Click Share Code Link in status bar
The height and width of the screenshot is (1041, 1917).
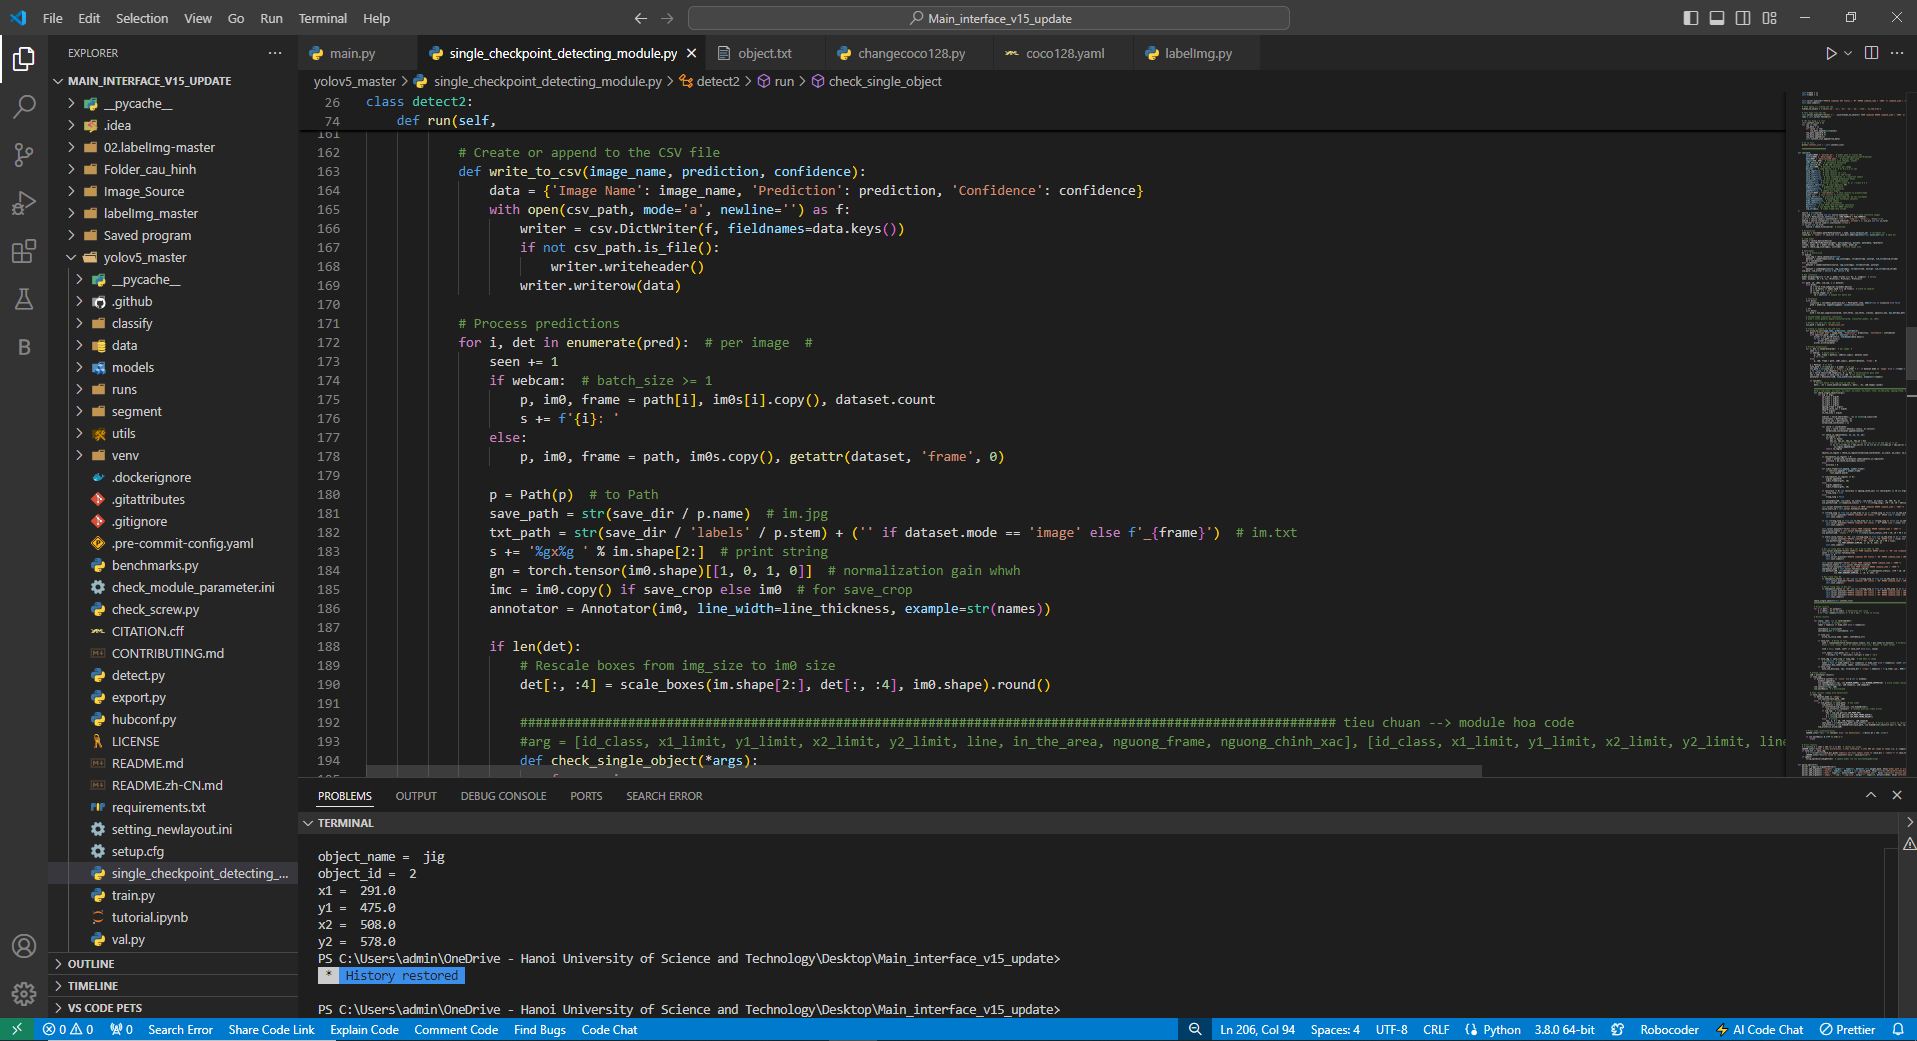(271, 1030)
